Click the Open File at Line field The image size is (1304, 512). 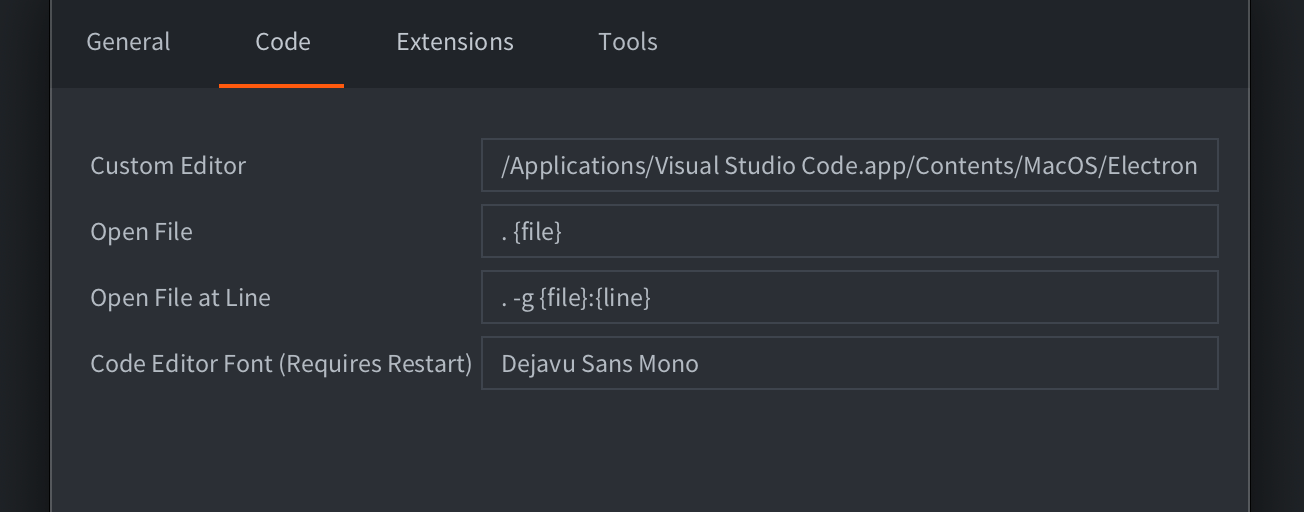[849, 297]
